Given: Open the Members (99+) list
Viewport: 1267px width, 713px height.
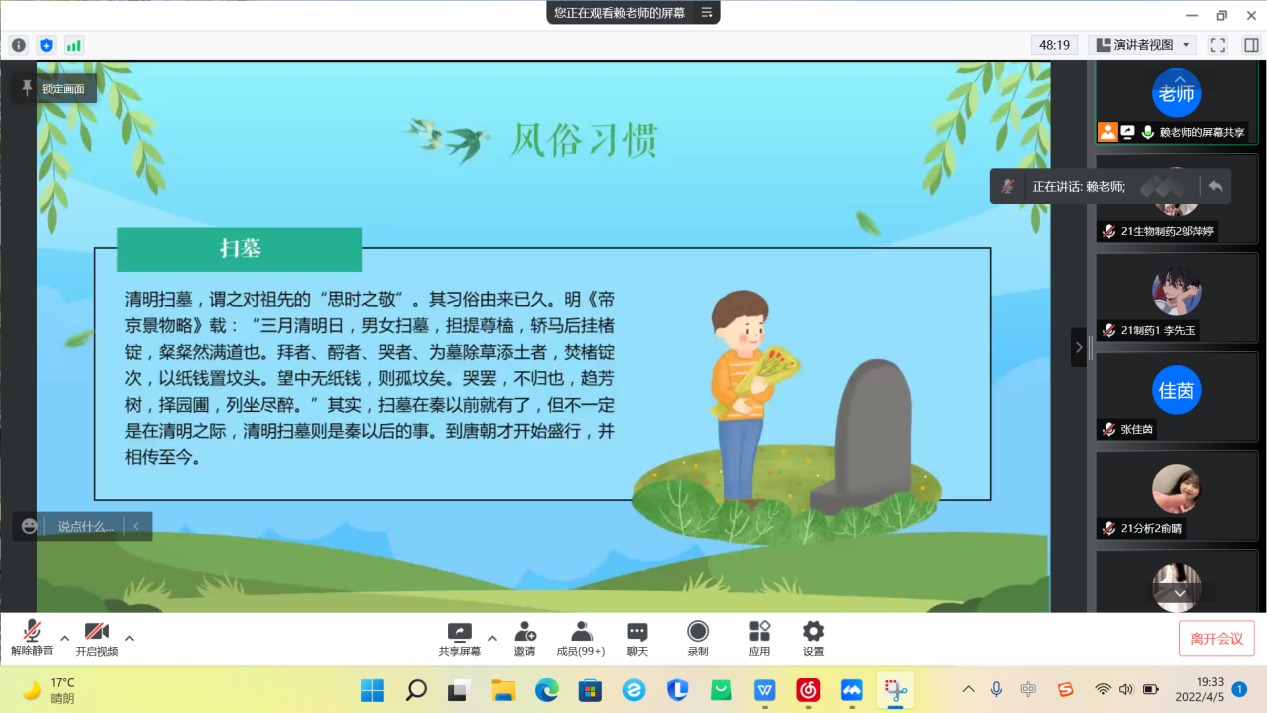Looking at the screenshot, I should 581,638.
